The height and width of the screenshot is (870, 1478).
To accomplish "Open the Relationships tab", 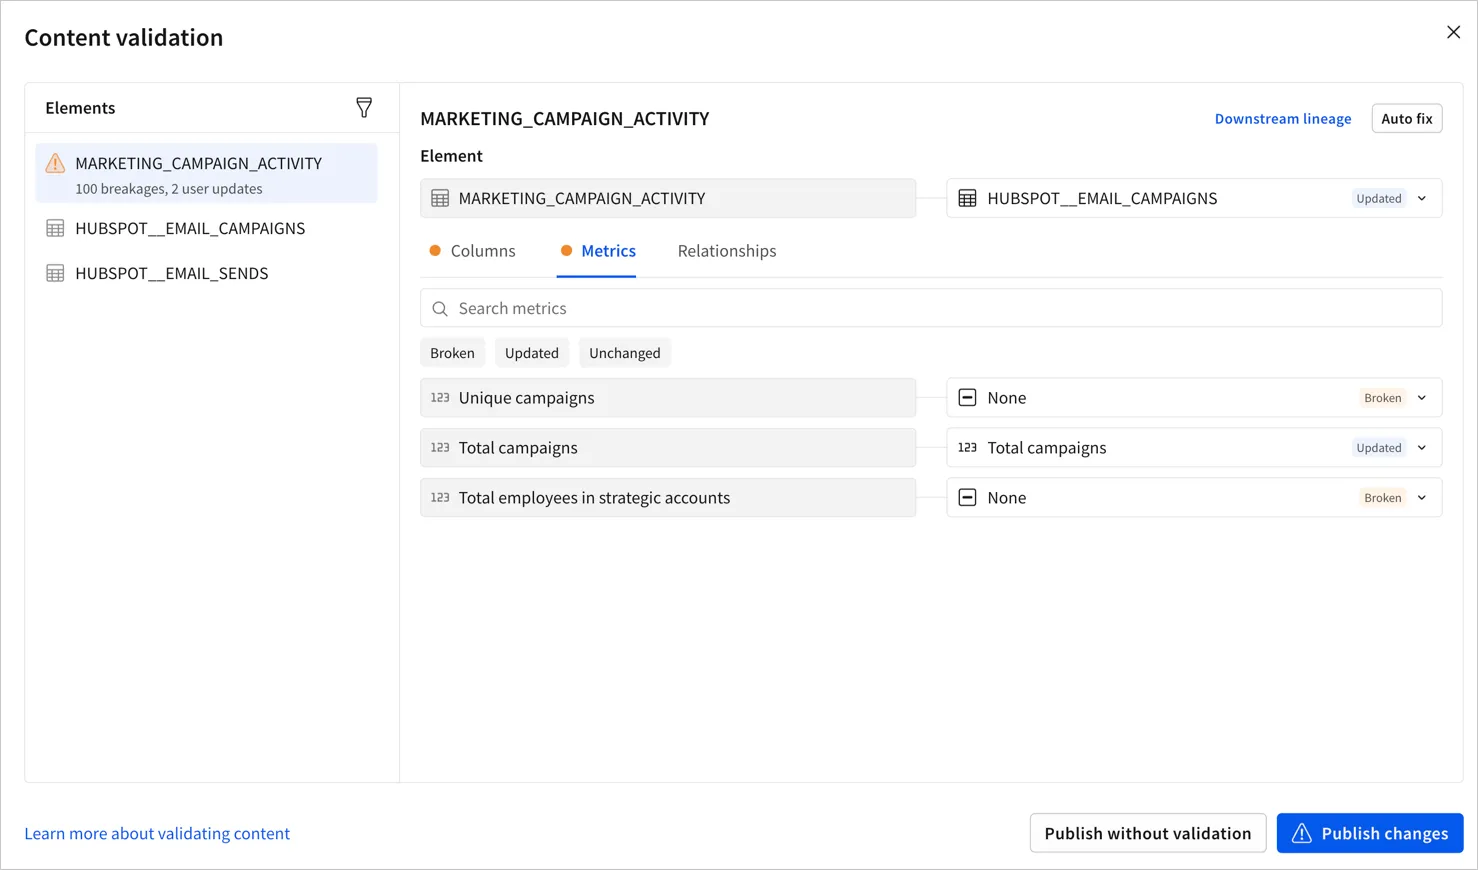I will coord(727,251).
